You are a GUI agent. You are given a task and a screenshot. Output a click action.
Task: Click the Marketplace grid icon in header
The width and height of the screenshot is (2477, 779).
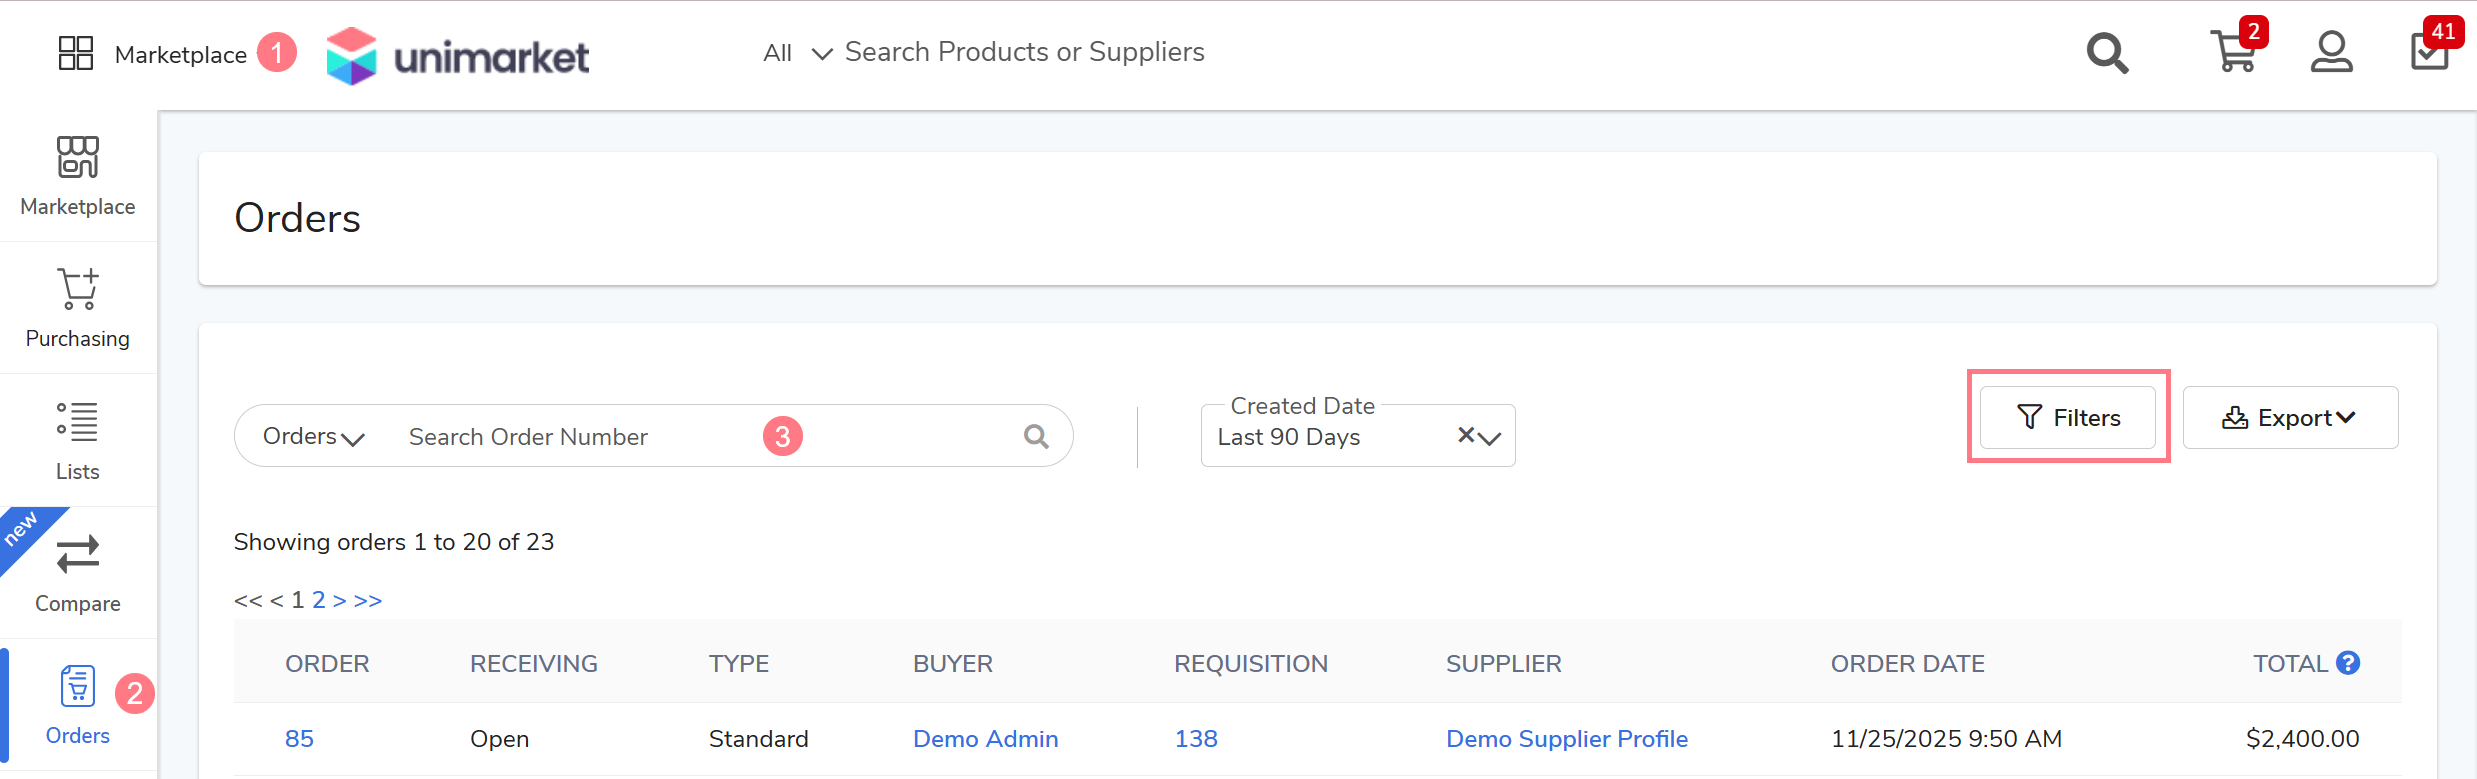coord(76,53)
